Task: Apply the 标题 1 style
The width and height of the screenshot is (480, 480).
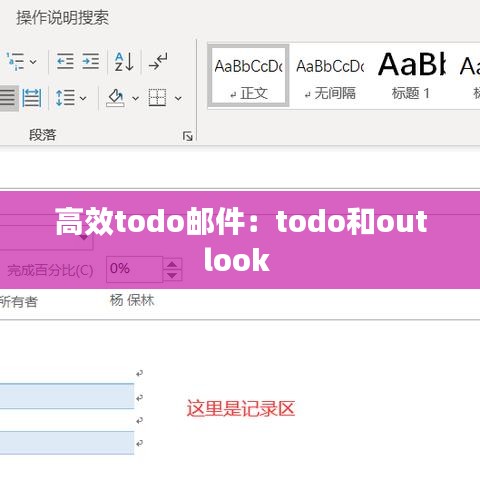Action: click(411, 76)
